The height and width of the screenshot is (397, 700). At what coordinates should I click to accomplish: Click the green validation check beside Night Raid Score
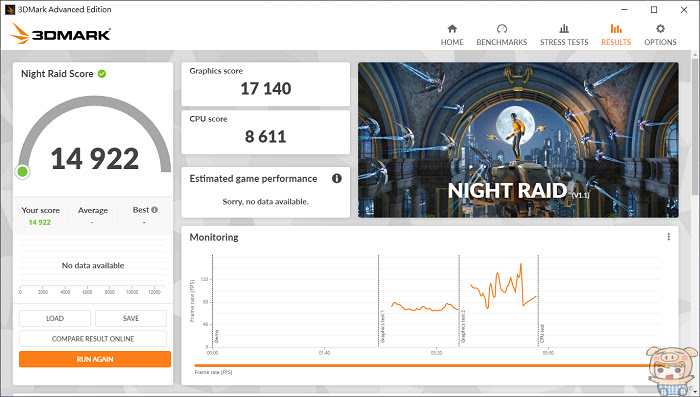click(102, 74)
